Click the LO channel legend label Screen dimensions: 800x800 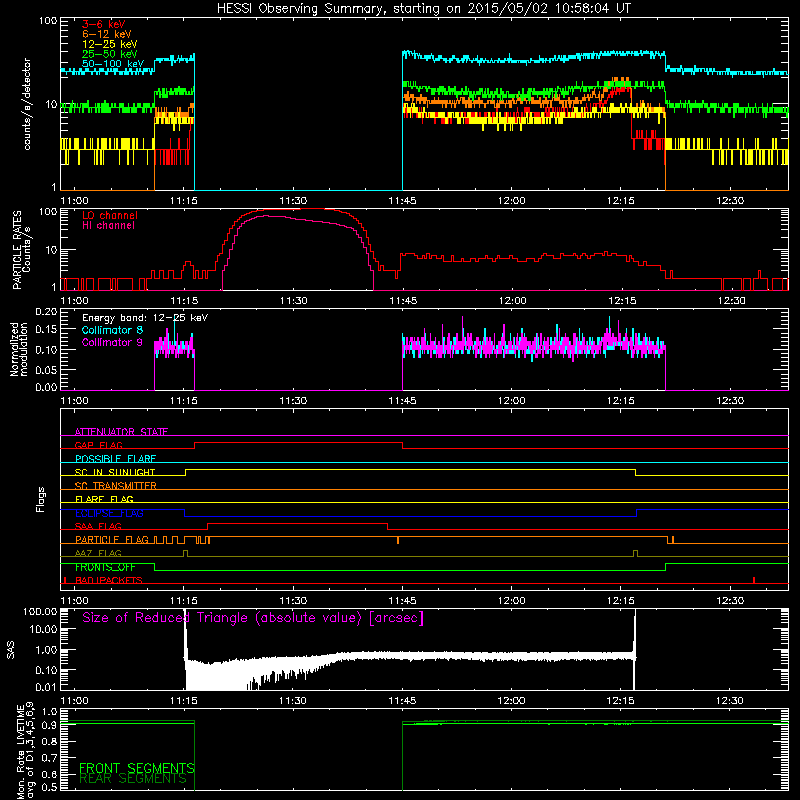[x=110, y=215]
